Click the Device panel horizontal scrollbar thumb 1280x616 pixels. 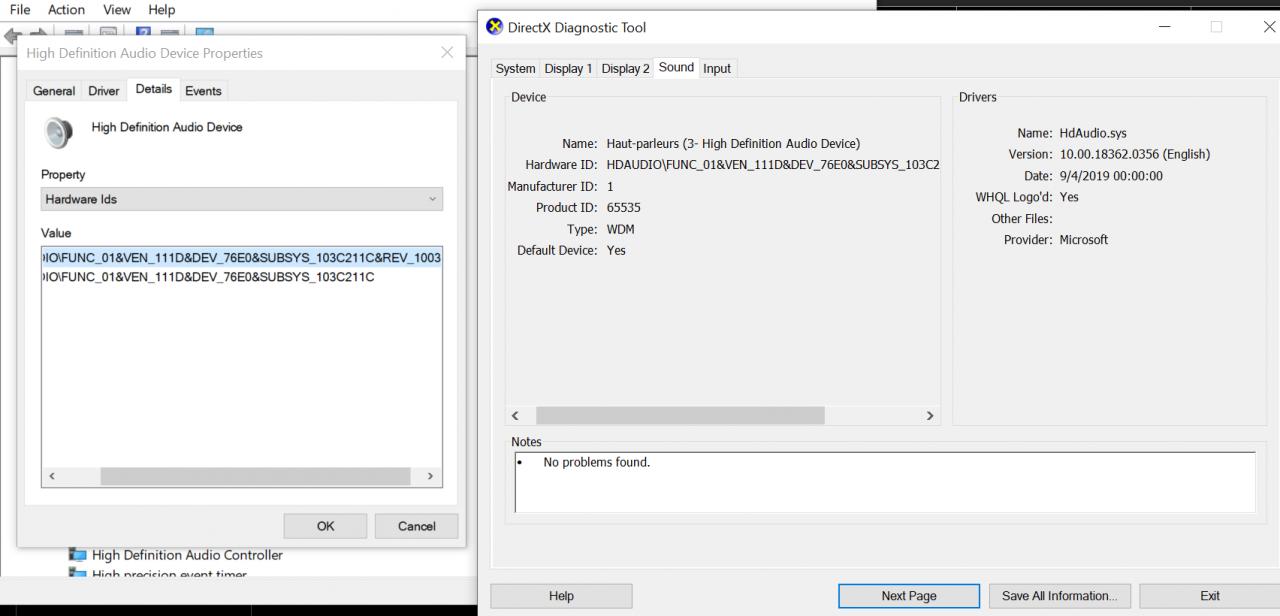pyautogui.click(x=680, y=415)
